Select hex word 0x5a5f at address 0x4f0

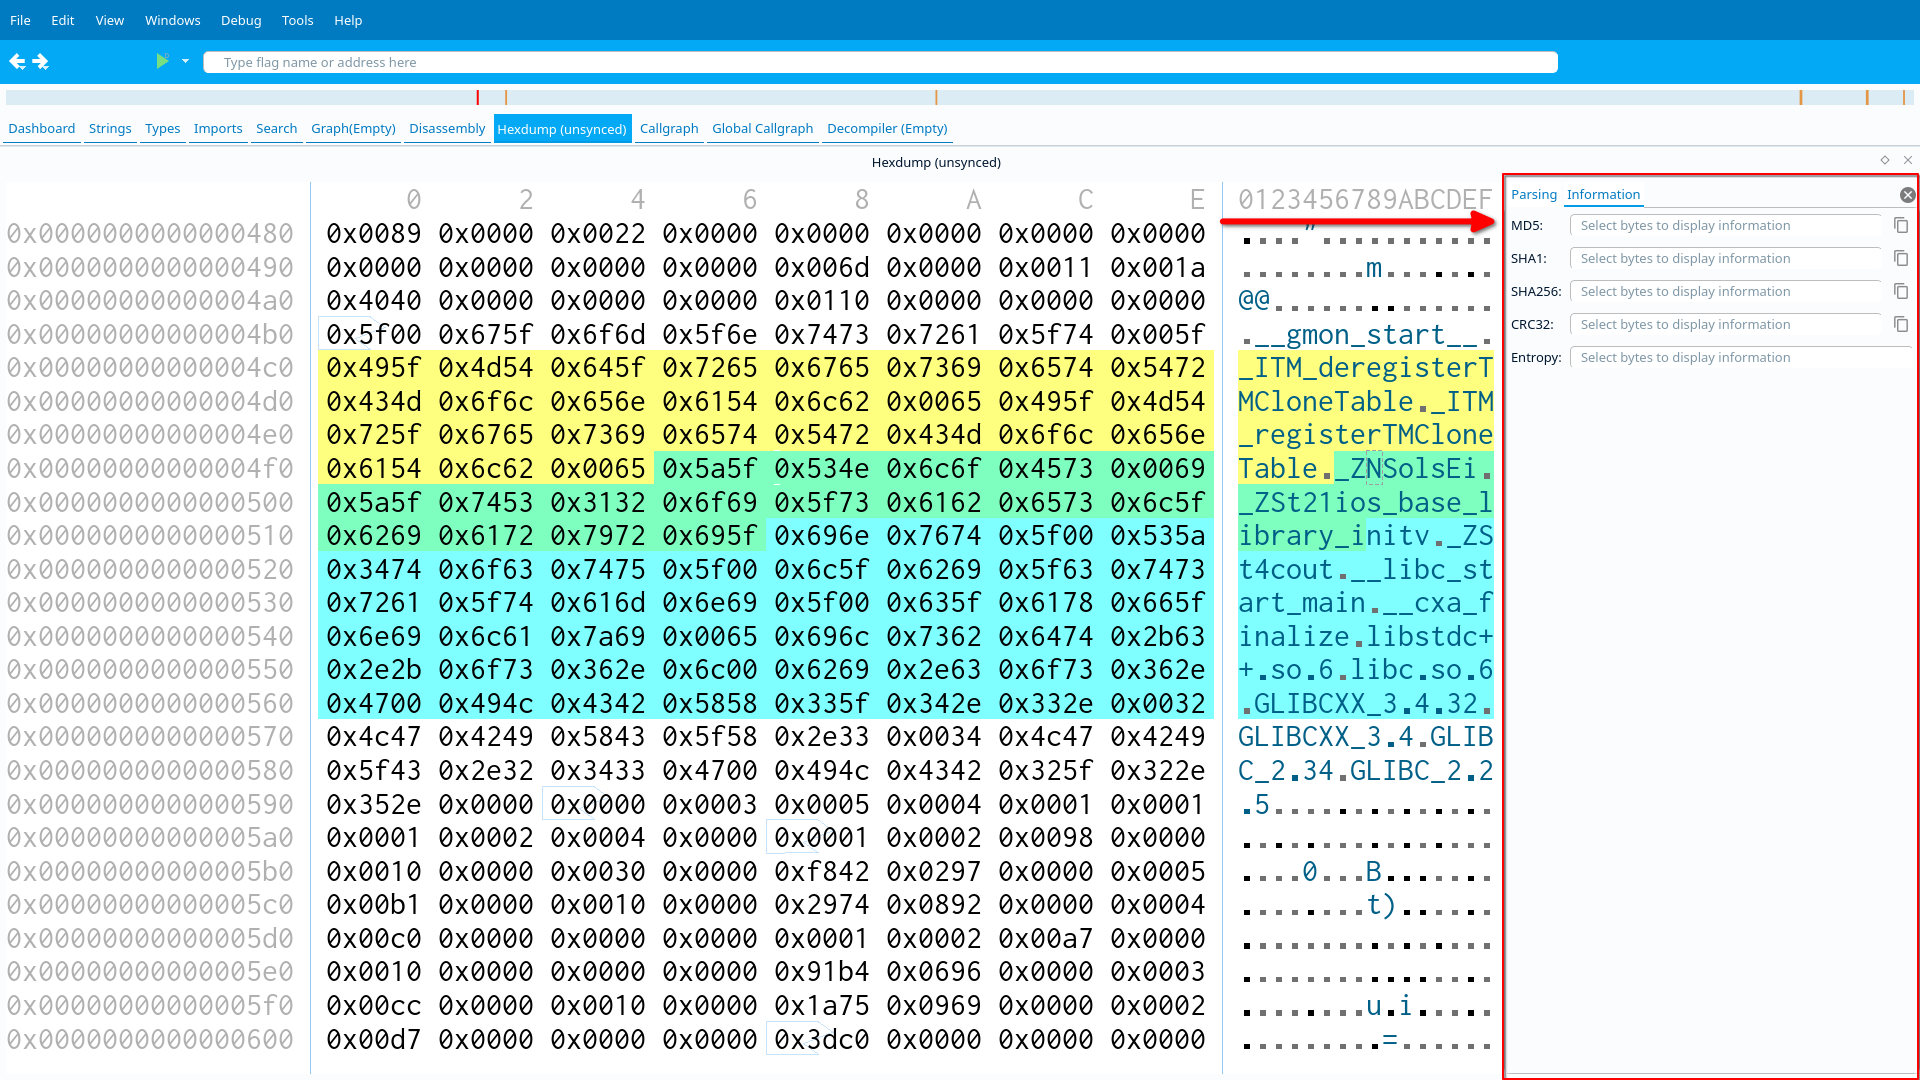pos(709,469)
